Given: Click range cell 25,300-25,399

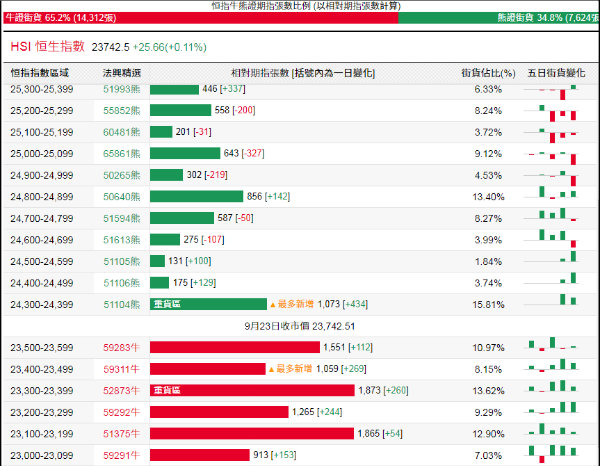Looking at the screenshot, I should pos(42,89).
